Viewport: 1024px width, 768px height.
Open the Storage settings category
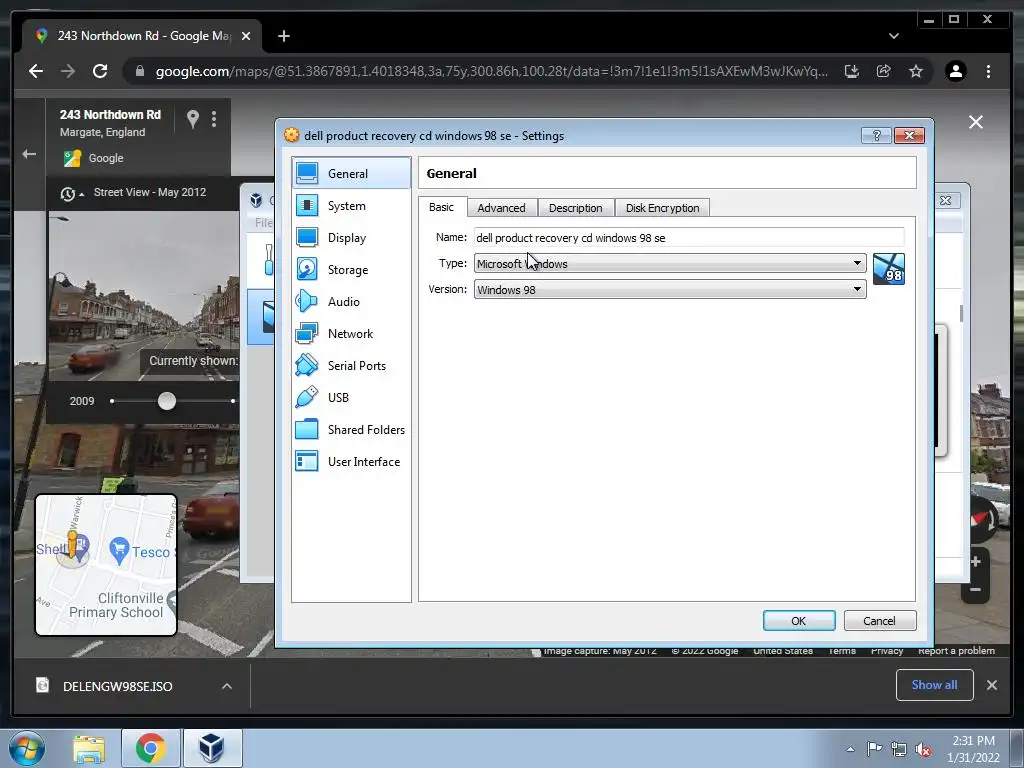click(351, 270)
